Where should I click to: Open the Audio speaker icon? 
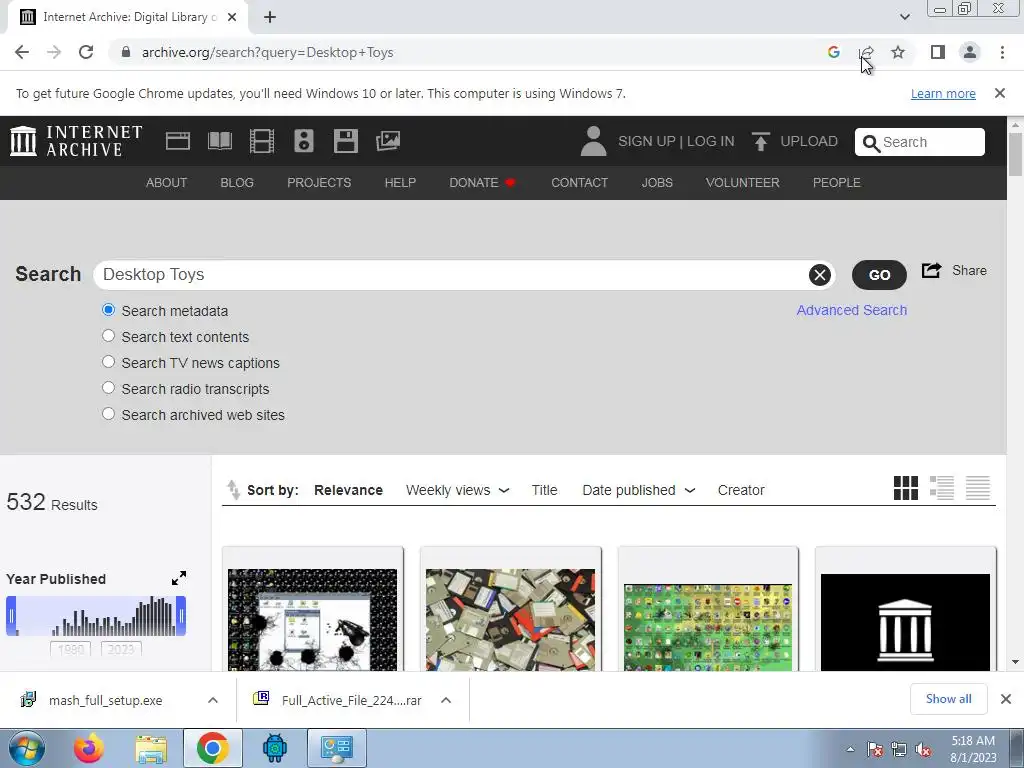pyautogui.click(x=304, y=141)
